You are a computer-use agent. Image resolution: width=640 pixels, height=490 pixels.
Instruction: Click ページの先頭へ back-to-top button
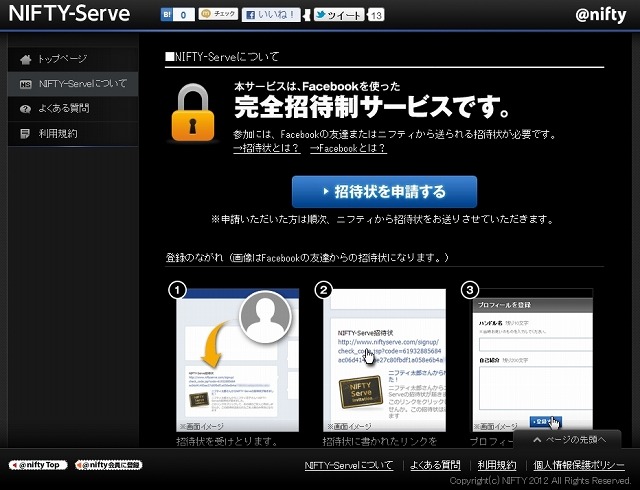tap(567, 439)
